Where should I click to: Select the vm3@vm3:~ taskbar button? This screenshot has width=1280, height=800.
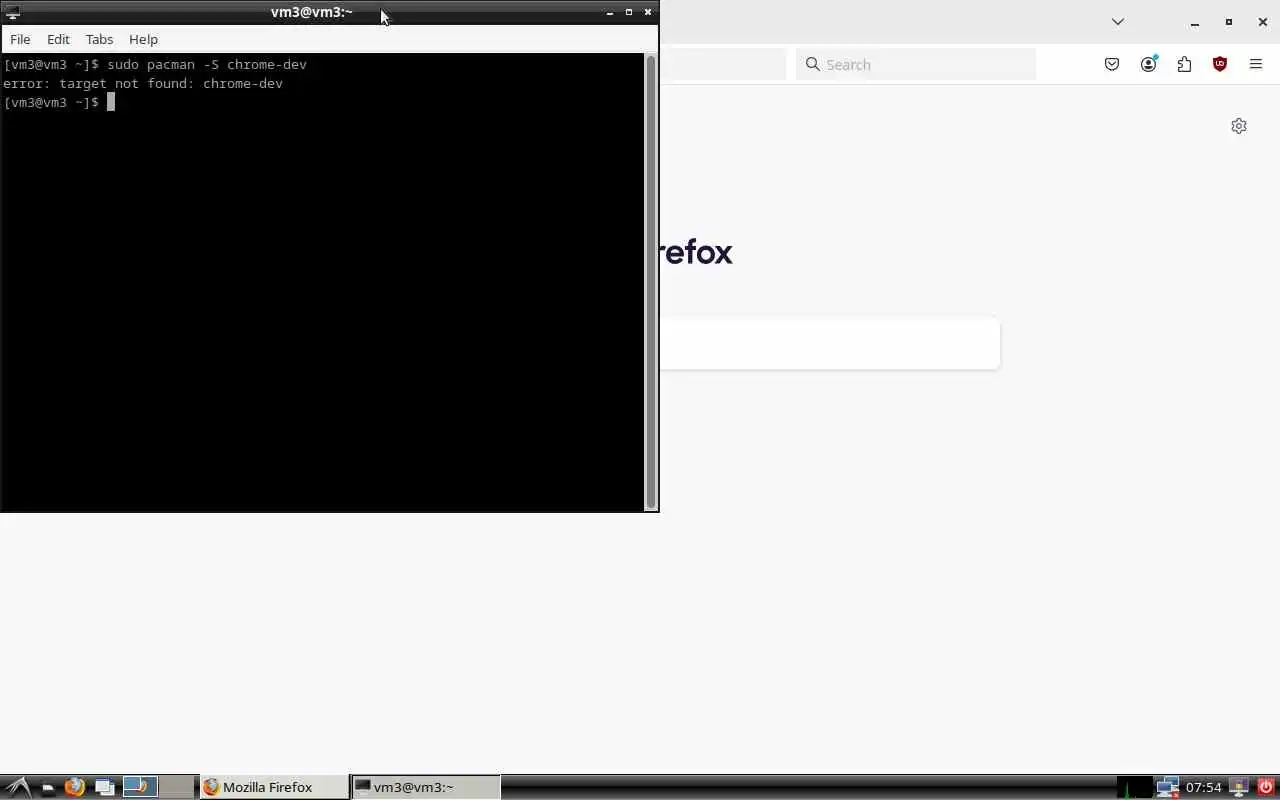pyautogui.click(x=426, y=787)
